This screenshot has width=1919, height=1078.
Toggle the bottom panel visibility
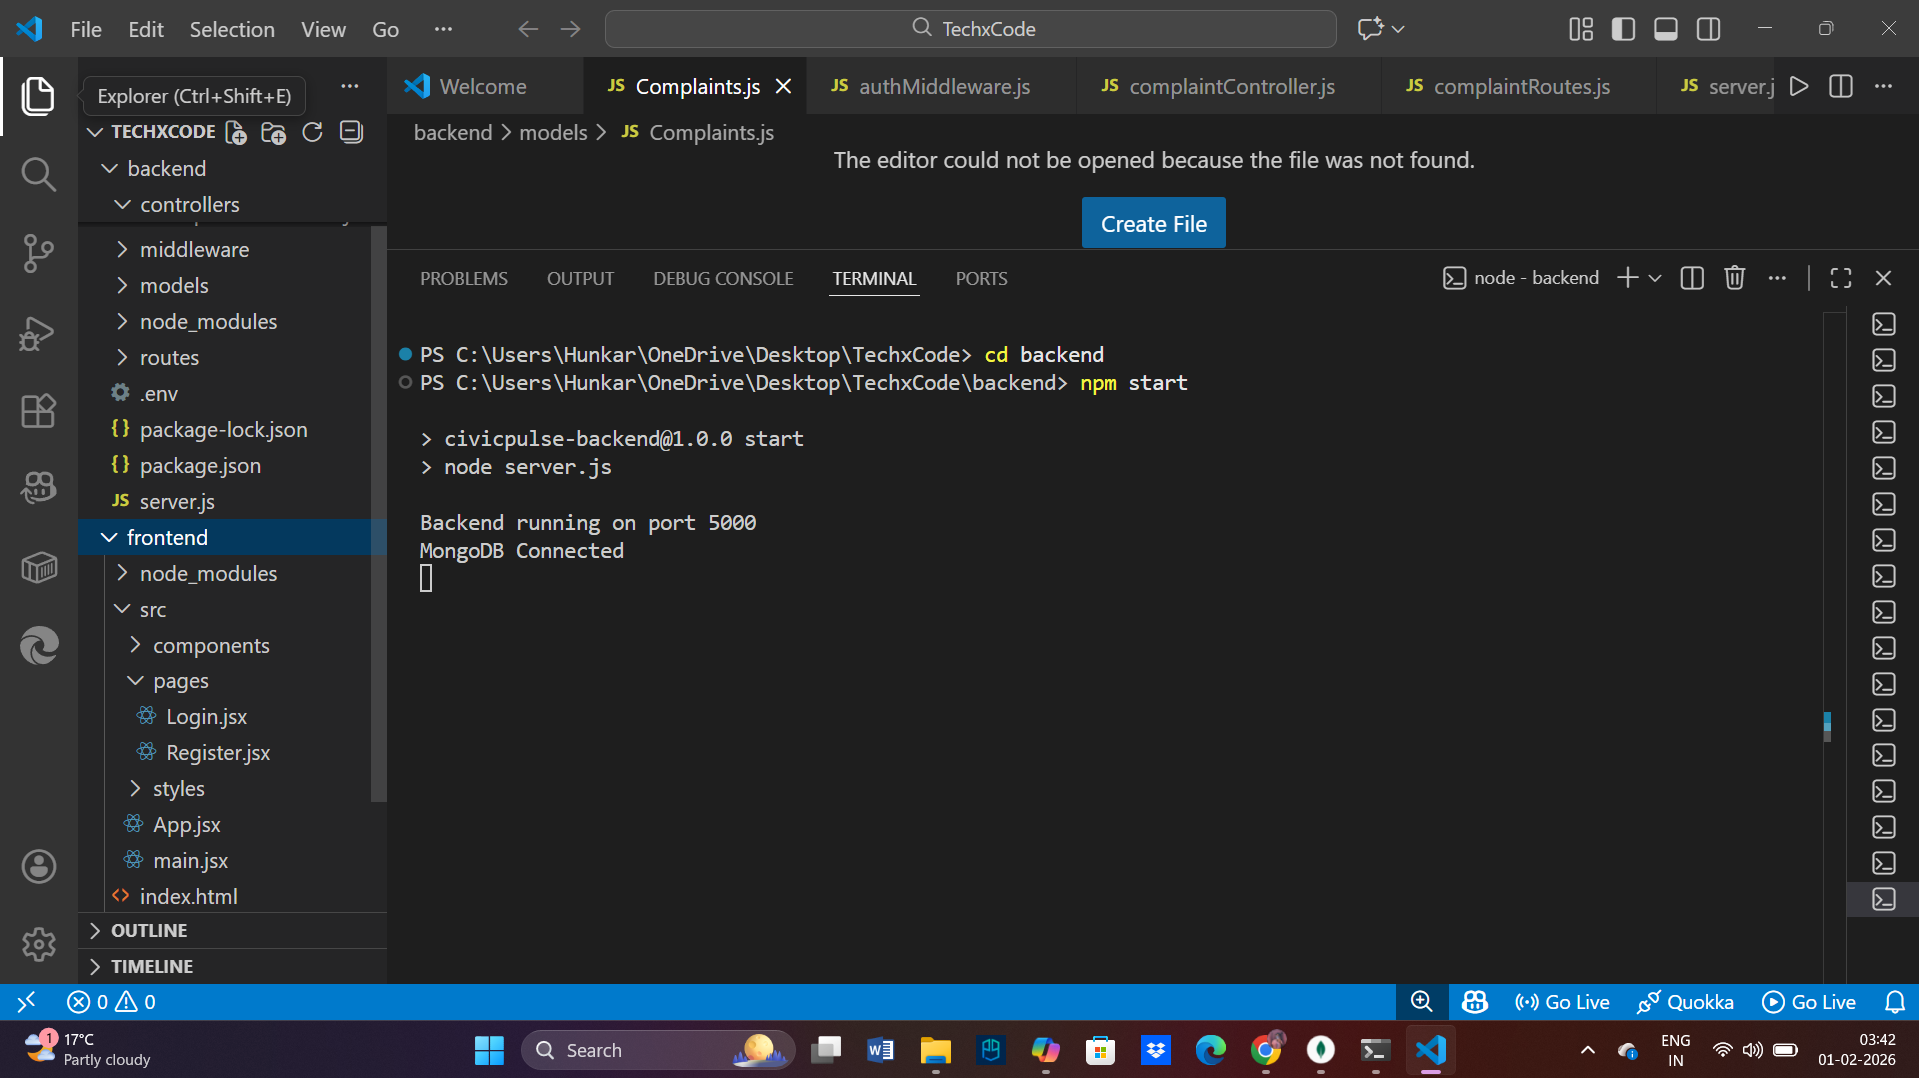[x=1665, y=29]
